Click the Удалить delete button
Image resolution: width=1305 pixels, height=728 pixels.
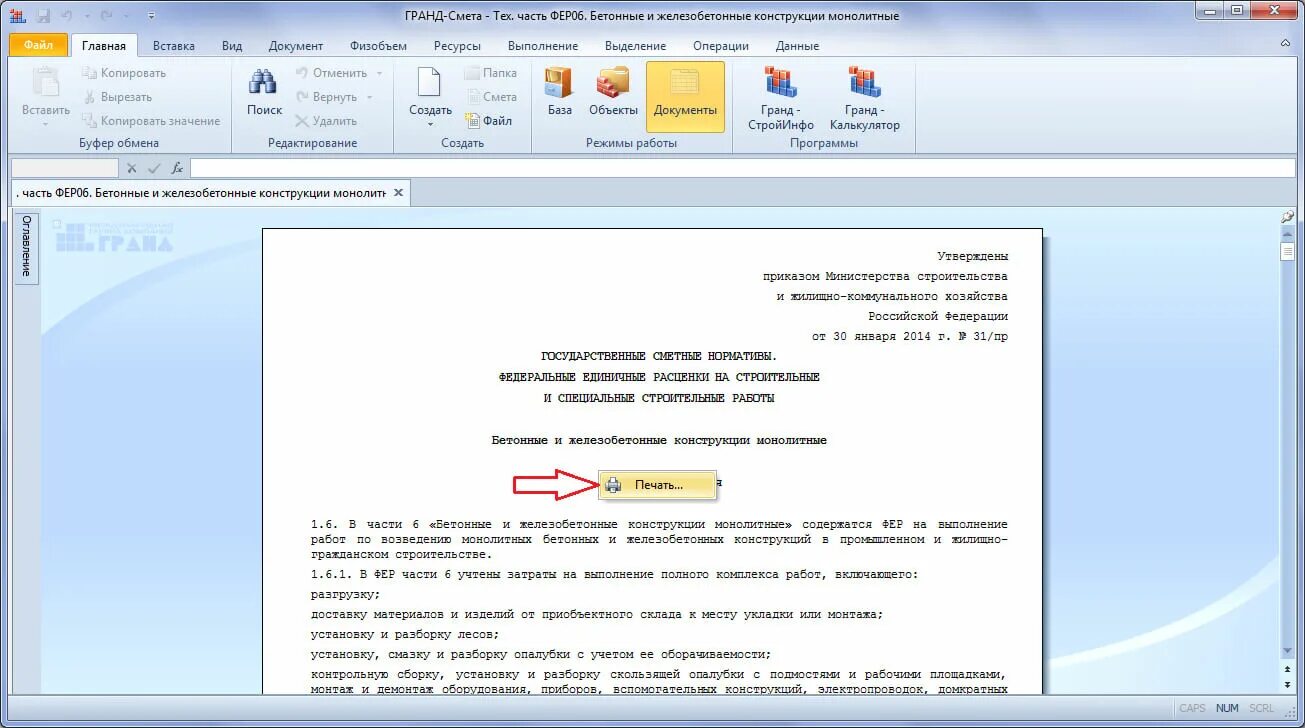326,121
